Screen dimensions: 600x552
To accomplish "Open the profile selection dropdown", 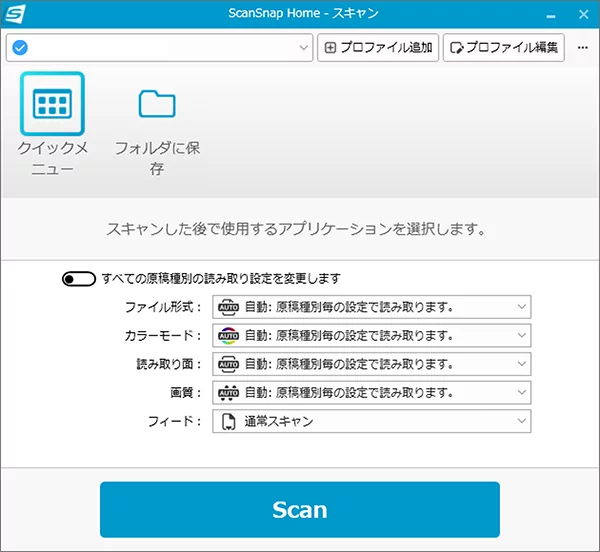I will tap(159, 48).
